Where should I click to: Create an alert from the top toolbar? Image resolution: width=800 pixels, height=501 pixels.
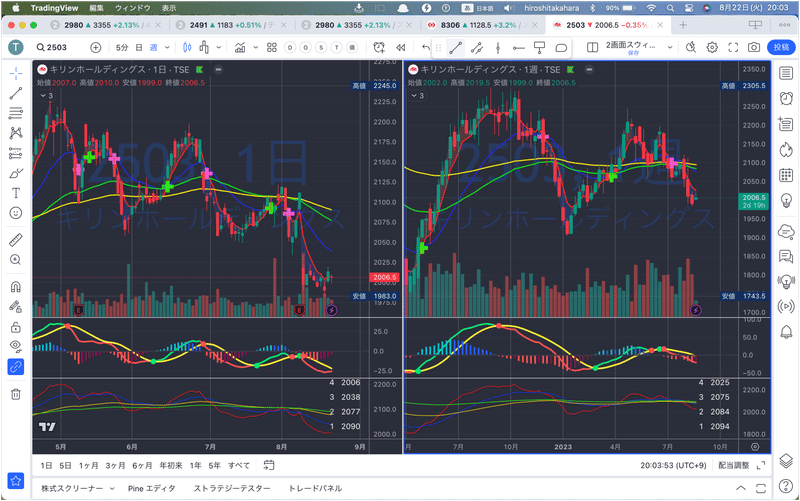(x=379, y=47)
